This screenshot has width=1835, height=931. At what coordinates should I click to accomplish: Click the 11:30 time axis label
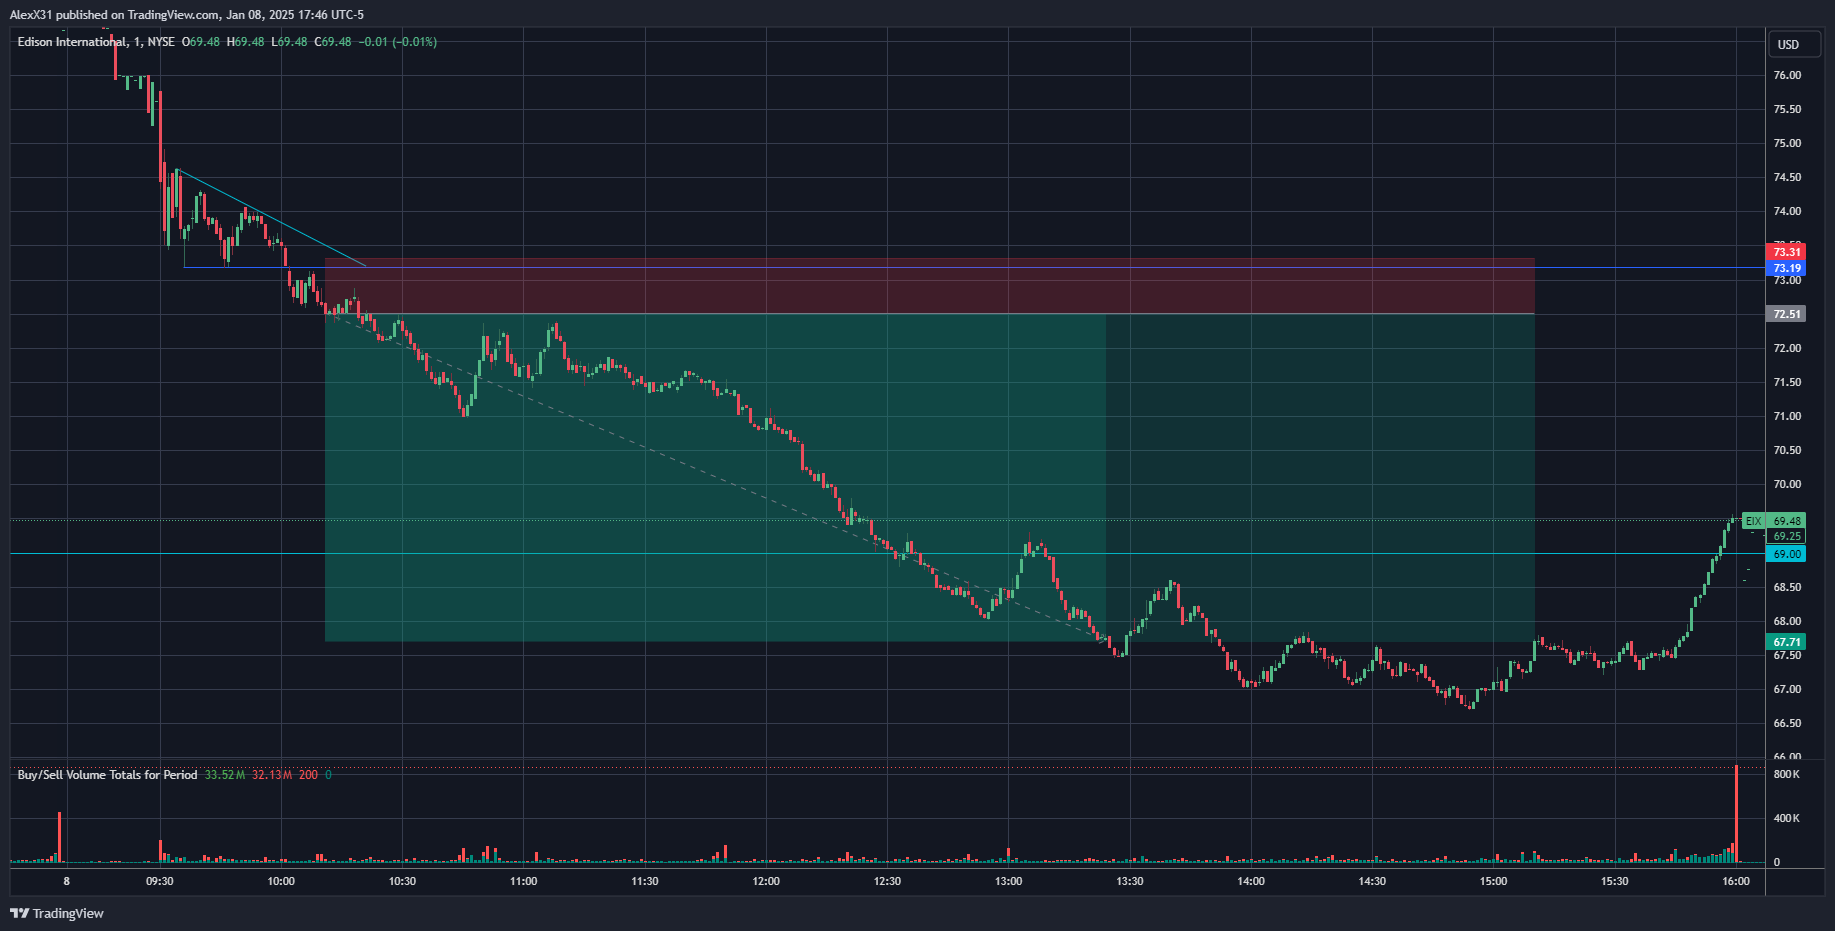tap(645, 881)
